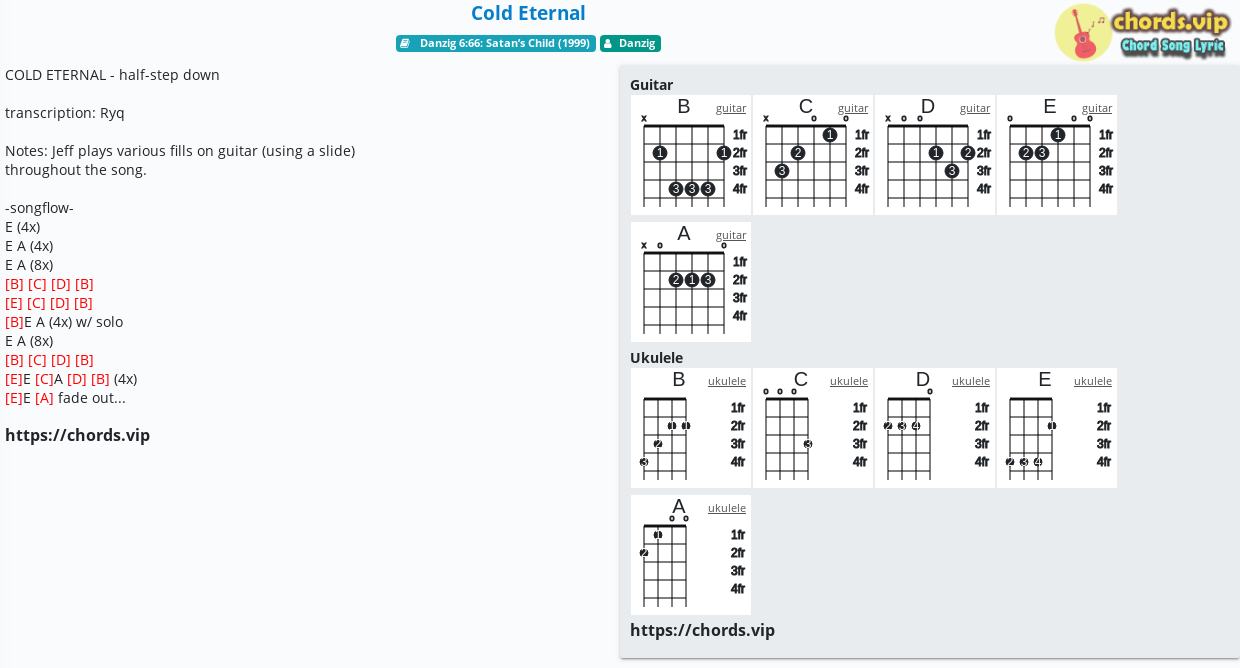Open the D guitar chord diagram
The width and height of the screenshot is (1240, 668).
(x=935, y=155)
